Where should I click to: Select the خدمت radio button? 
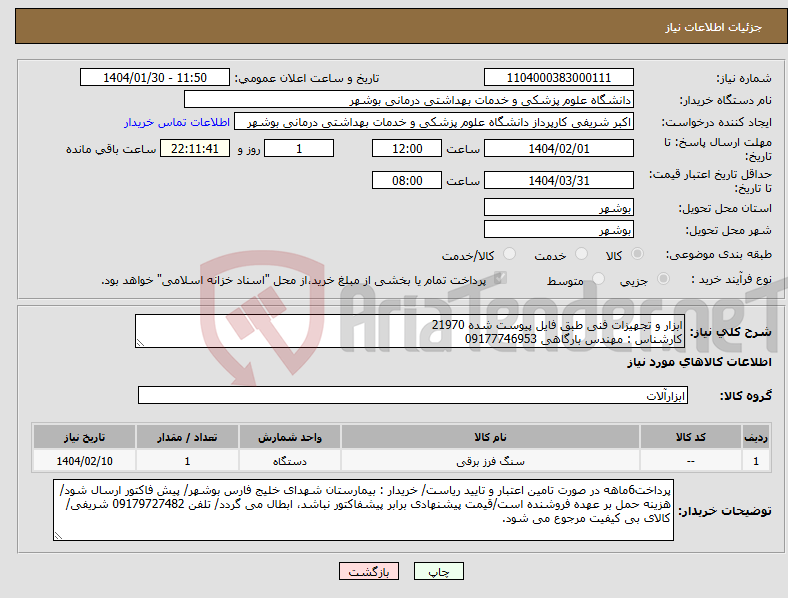point(581,254)
